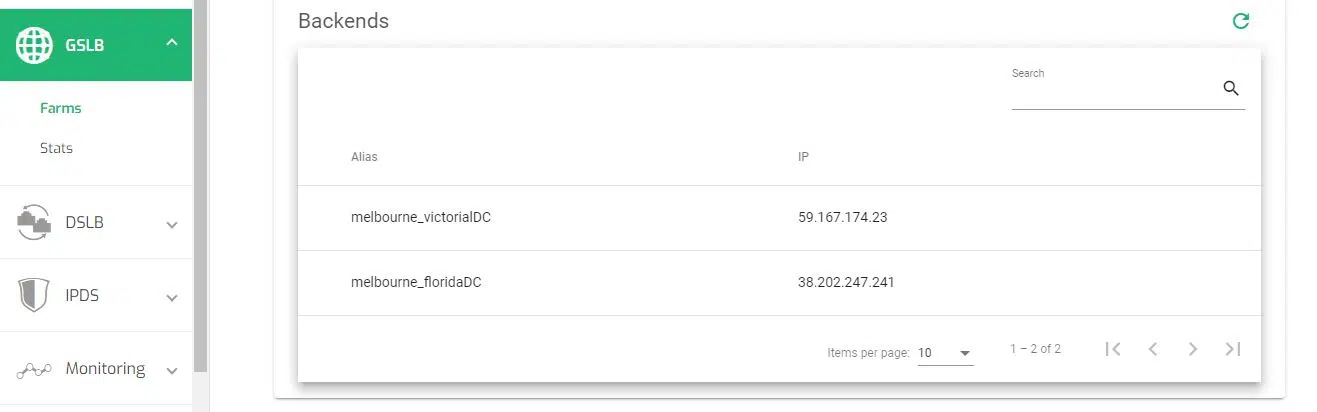Screen dimensions: 1317x412
Task: Expand the Monitoring menu section
Action: click(172, 371)
